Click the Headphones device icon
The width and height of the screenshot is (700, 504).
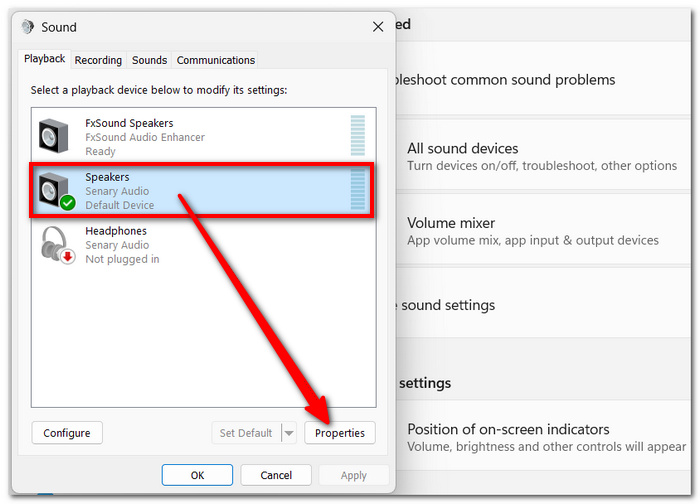coord(57,245)
